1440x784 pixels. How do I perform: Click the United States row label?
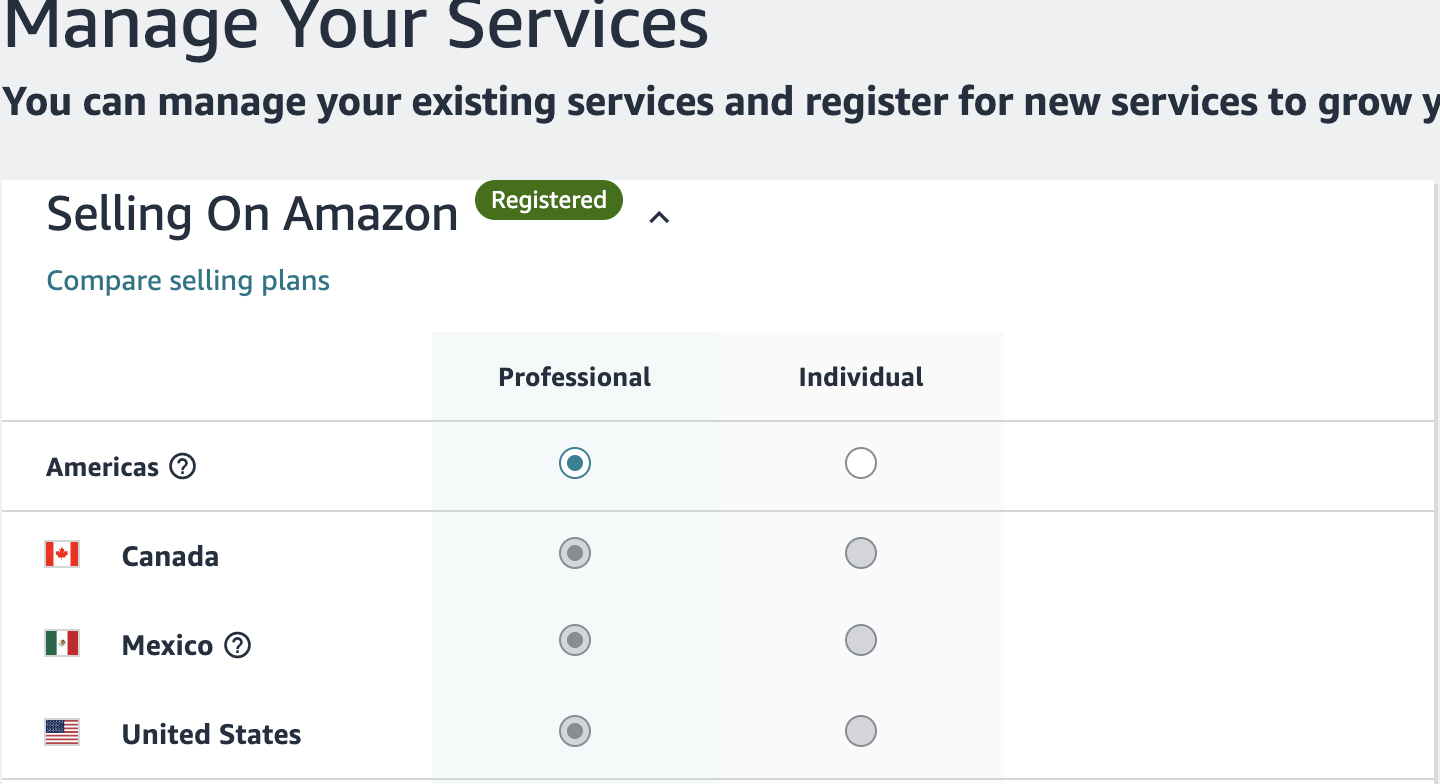pos(211,735)
